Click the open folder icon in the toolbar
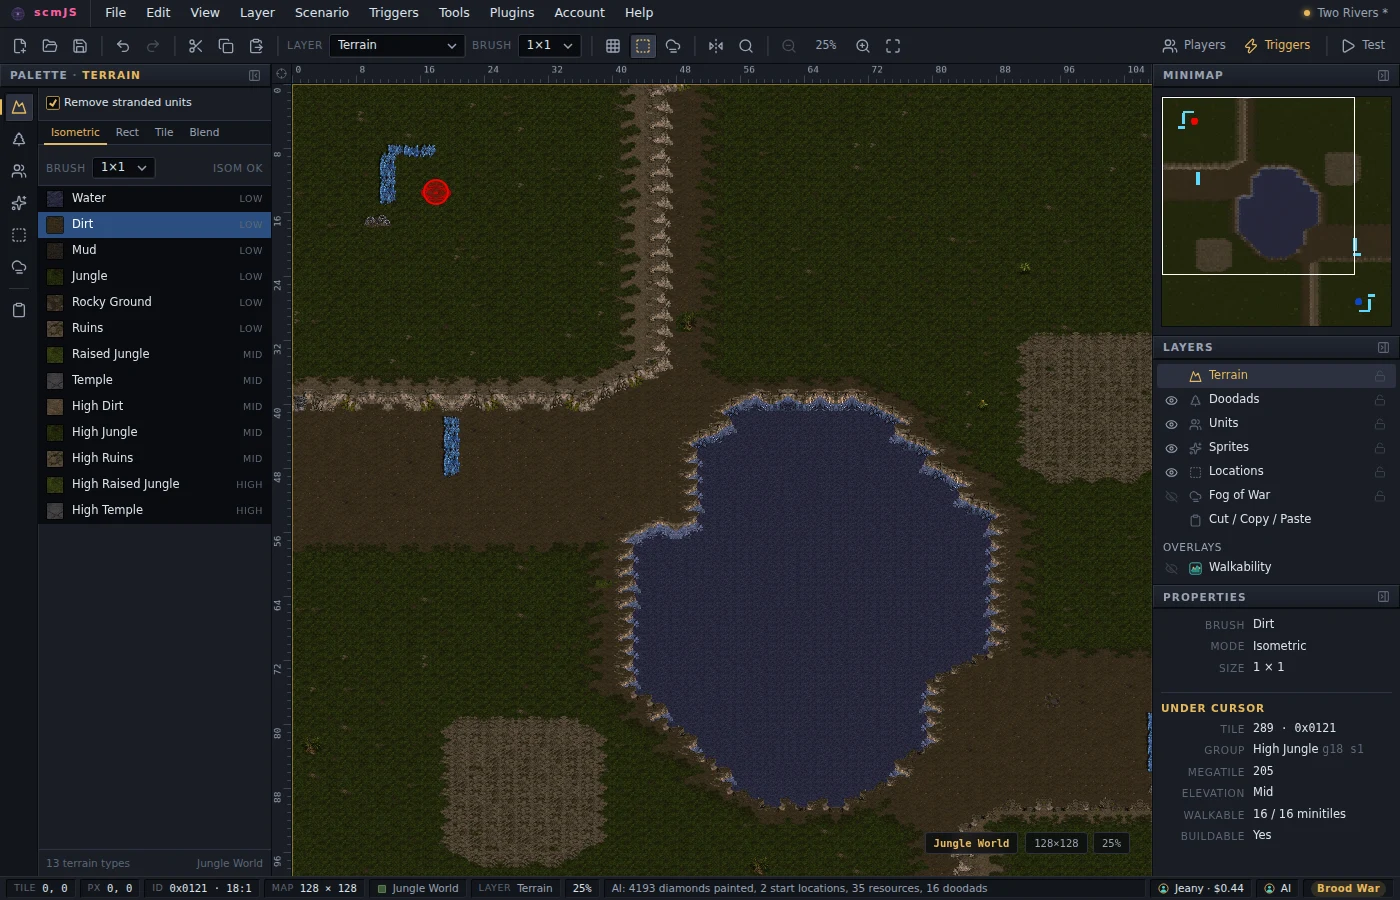This screenshot has width=1400, height=900. click(x=49, y=46)
